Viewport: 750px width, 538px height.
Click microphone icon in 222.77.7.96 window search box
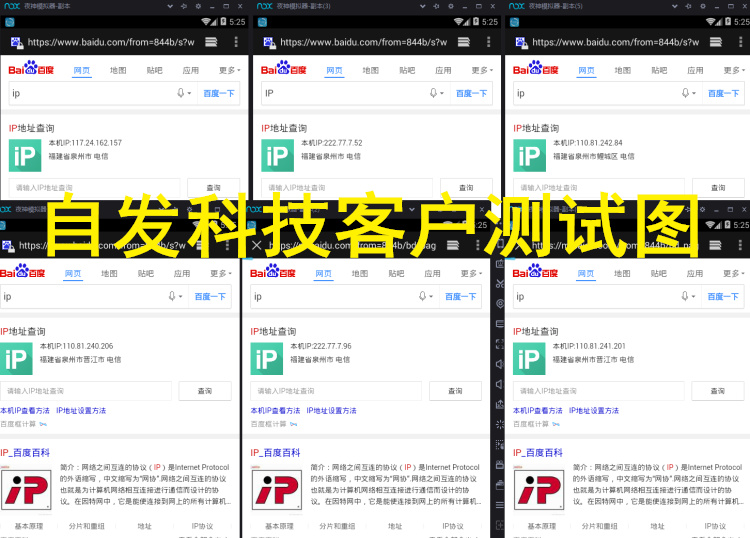(x=422, y=296)
